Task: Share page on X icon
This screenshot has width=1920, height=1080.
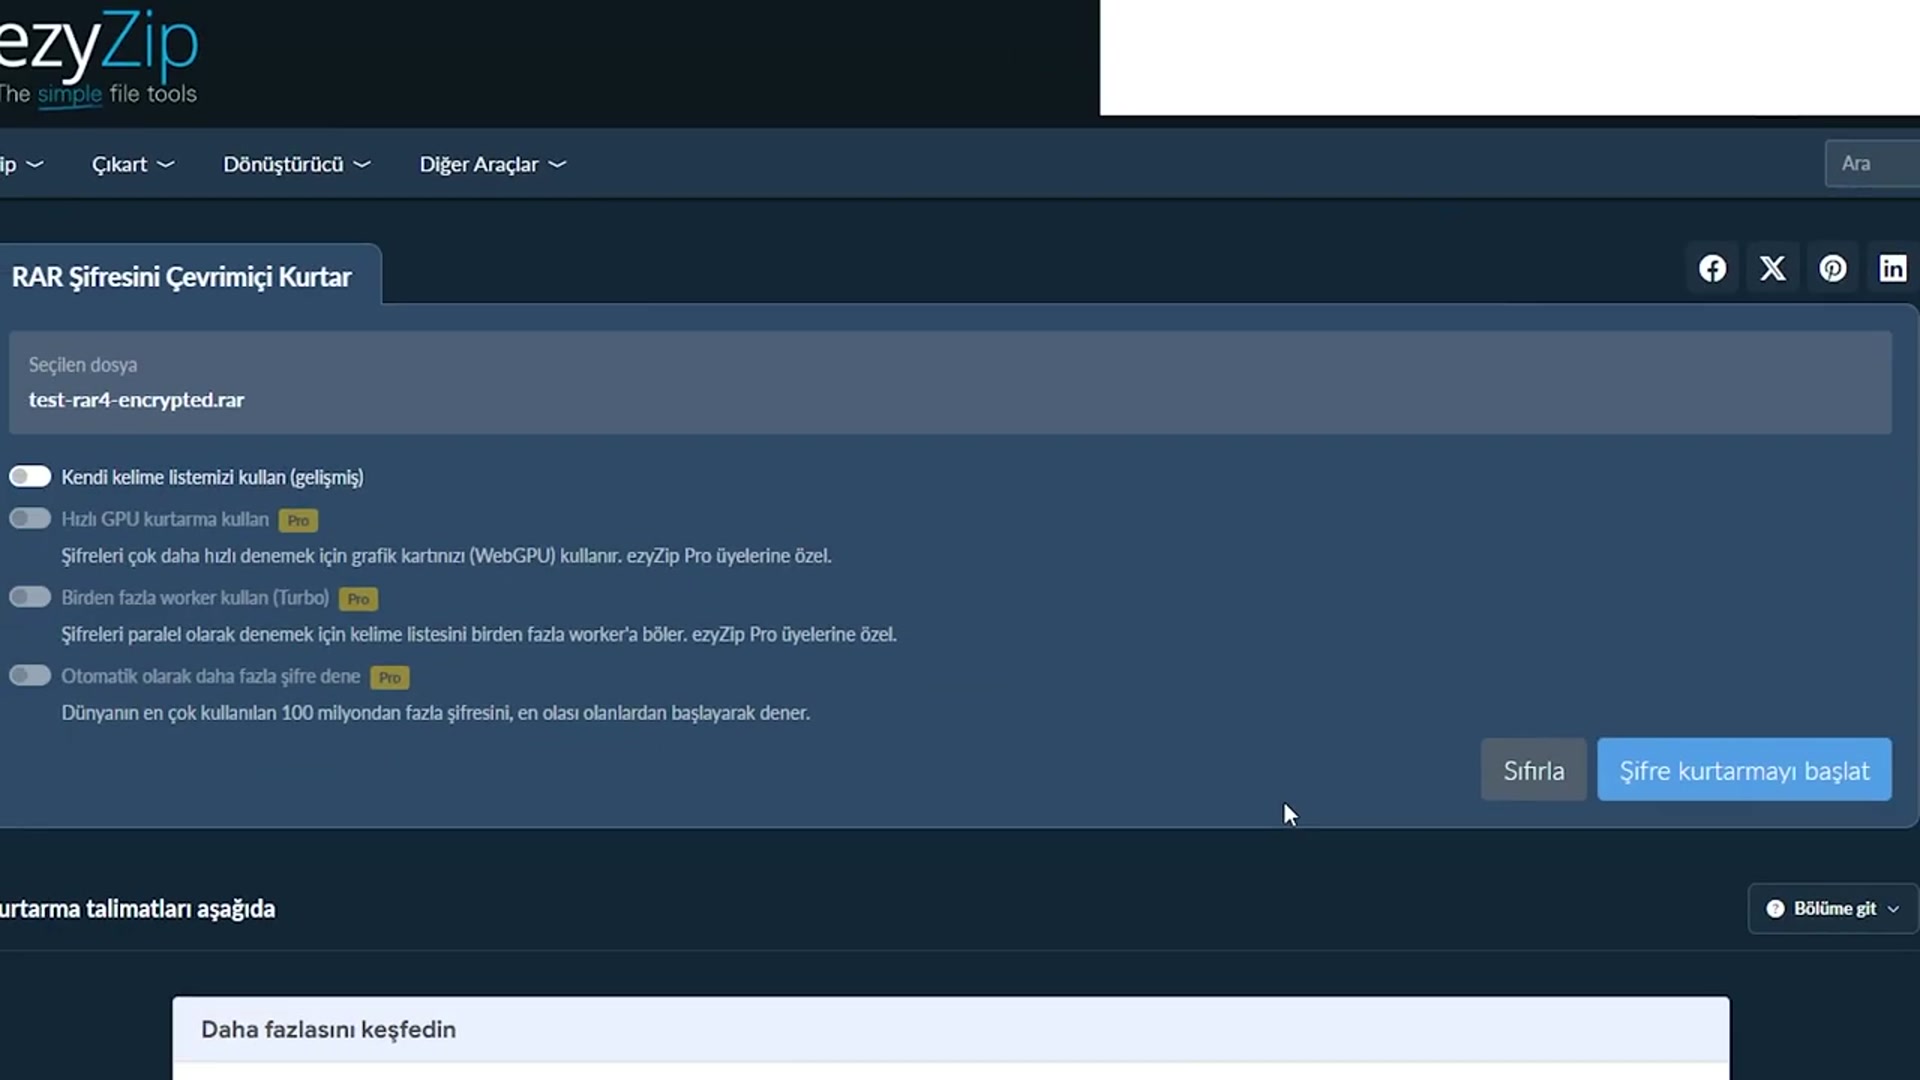Action: click(x=1772, y=268)
